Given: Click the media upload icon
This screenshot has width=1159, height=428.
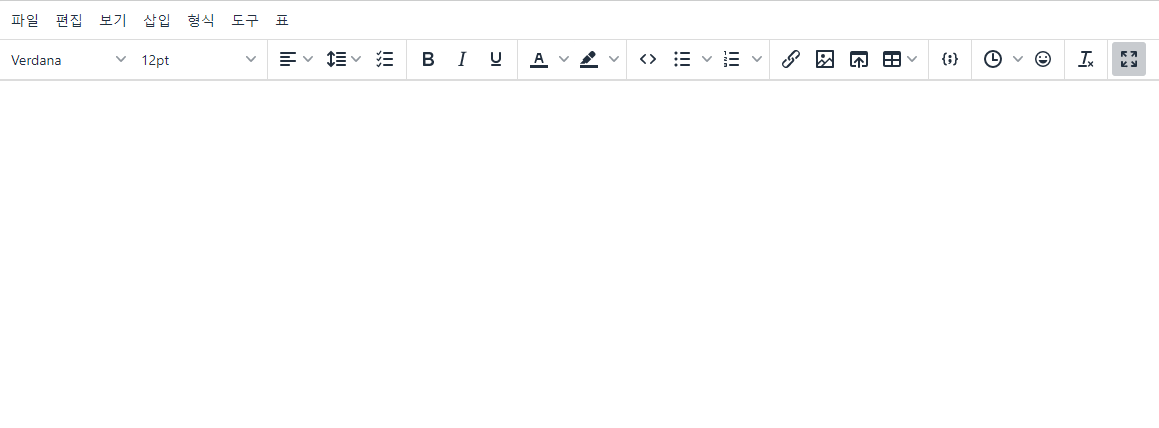Looking at the screenshot, I should click(x=859, y=60).
